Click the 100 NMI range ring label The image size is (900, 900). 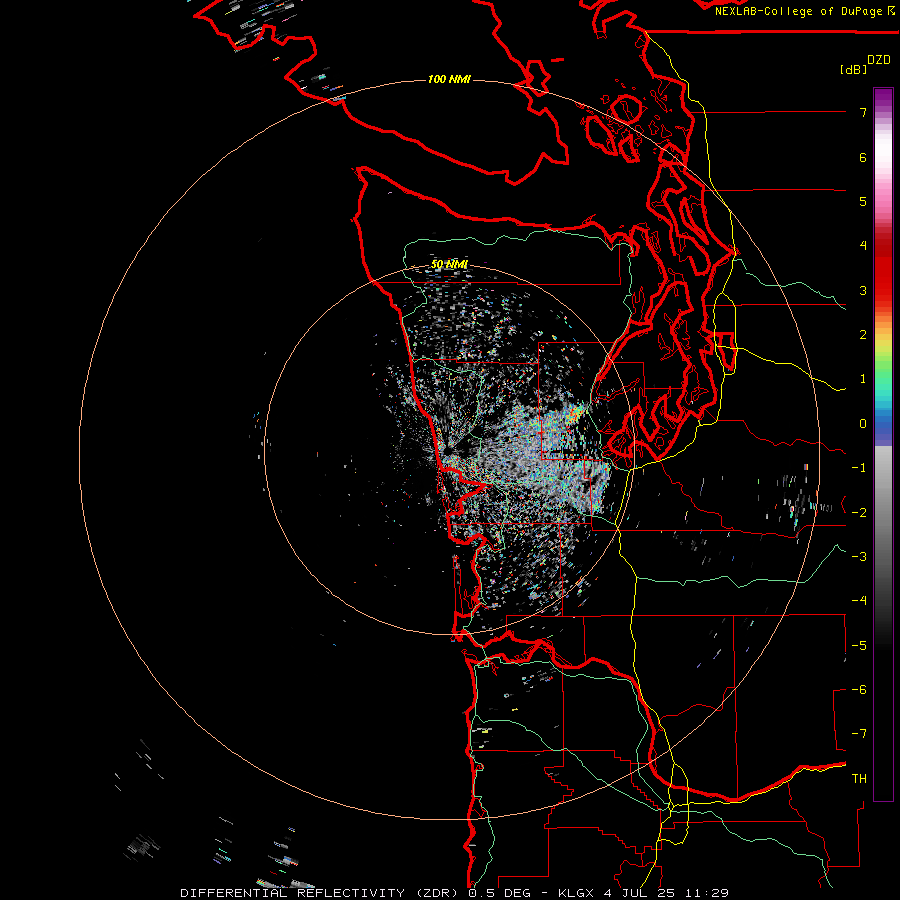449,79
